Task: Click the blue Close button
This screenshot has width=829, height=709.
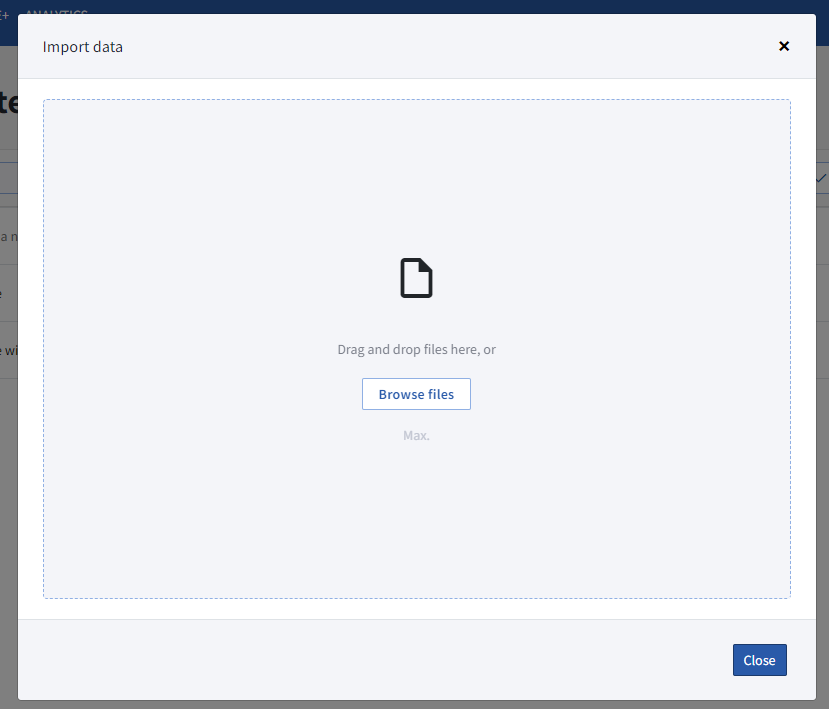Action: coord(759,660)
